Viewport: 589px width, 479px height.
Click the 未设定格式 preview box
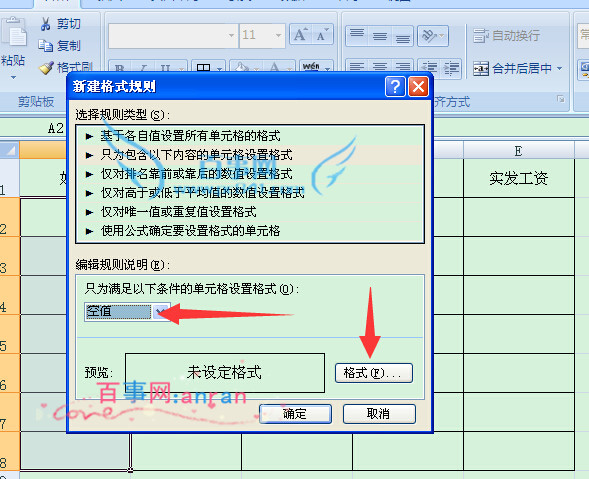click(225, 373)
